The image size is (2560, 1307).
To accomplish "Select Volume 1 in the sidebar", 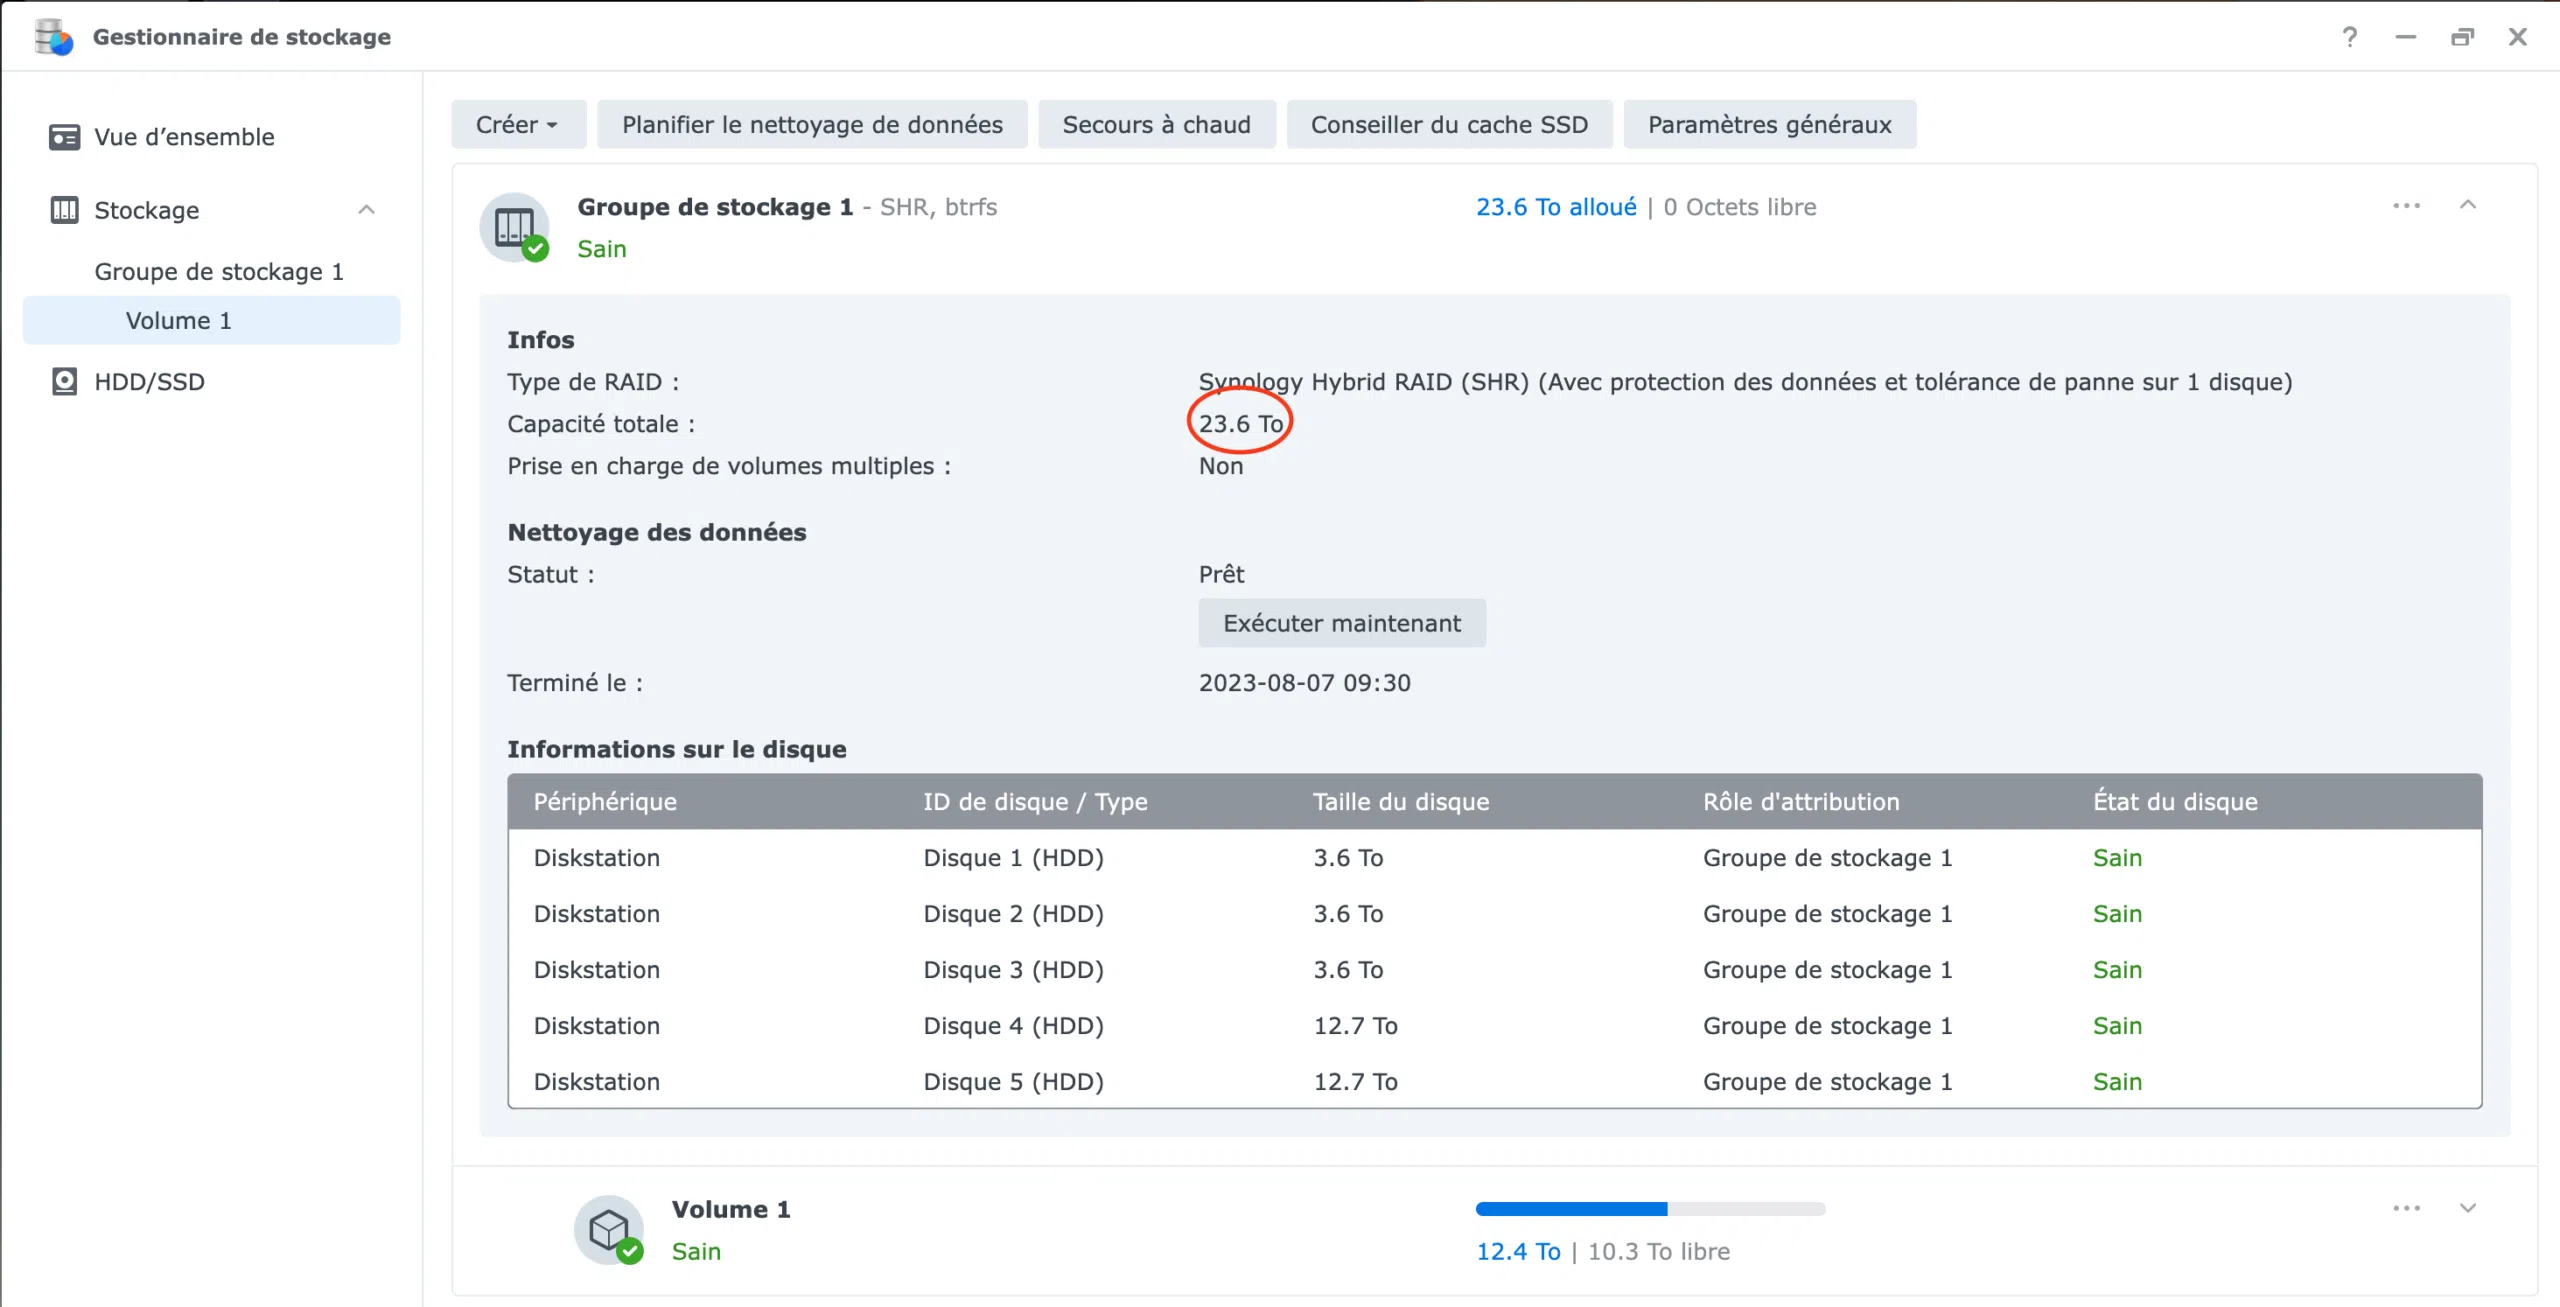I will coord(178,321).
